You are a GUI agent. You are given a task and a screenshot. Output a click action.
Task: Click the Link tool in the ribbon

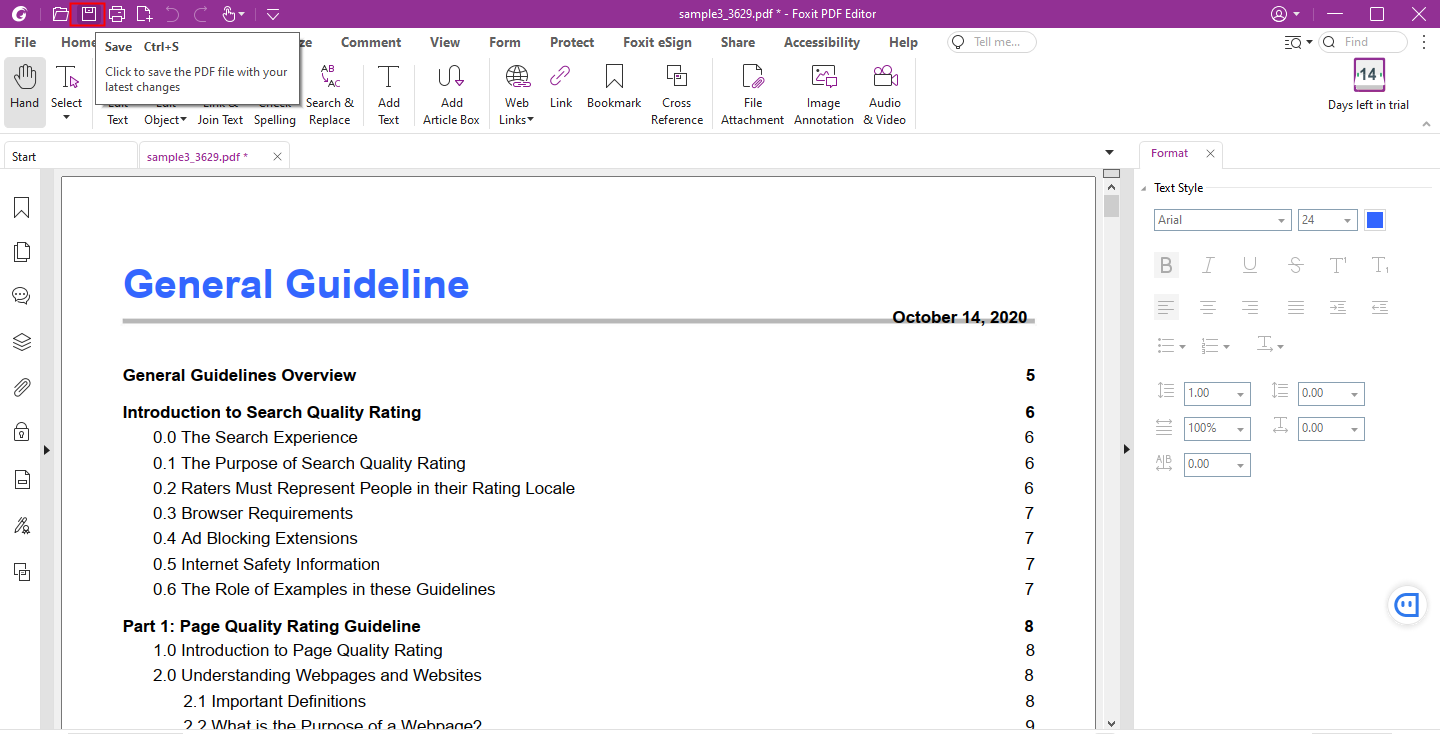tap(561, 88)
